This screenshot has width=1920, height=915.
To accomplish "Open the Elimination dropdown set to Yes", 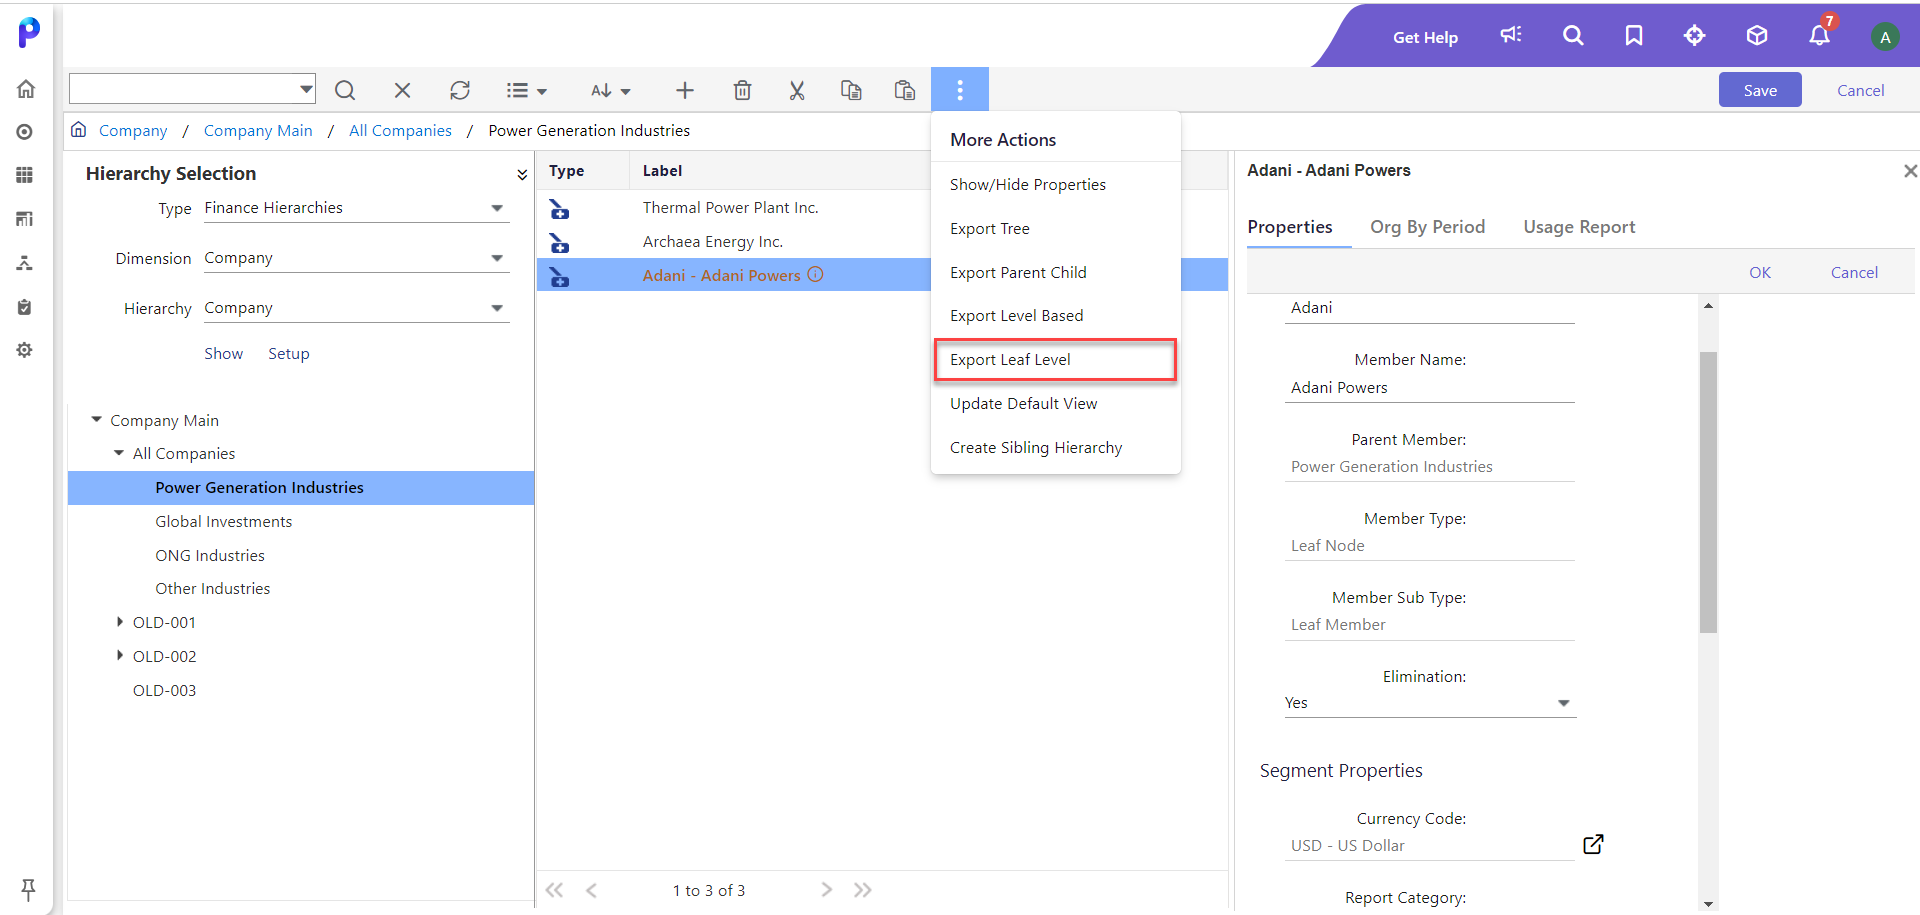I will pos(1430,703).
